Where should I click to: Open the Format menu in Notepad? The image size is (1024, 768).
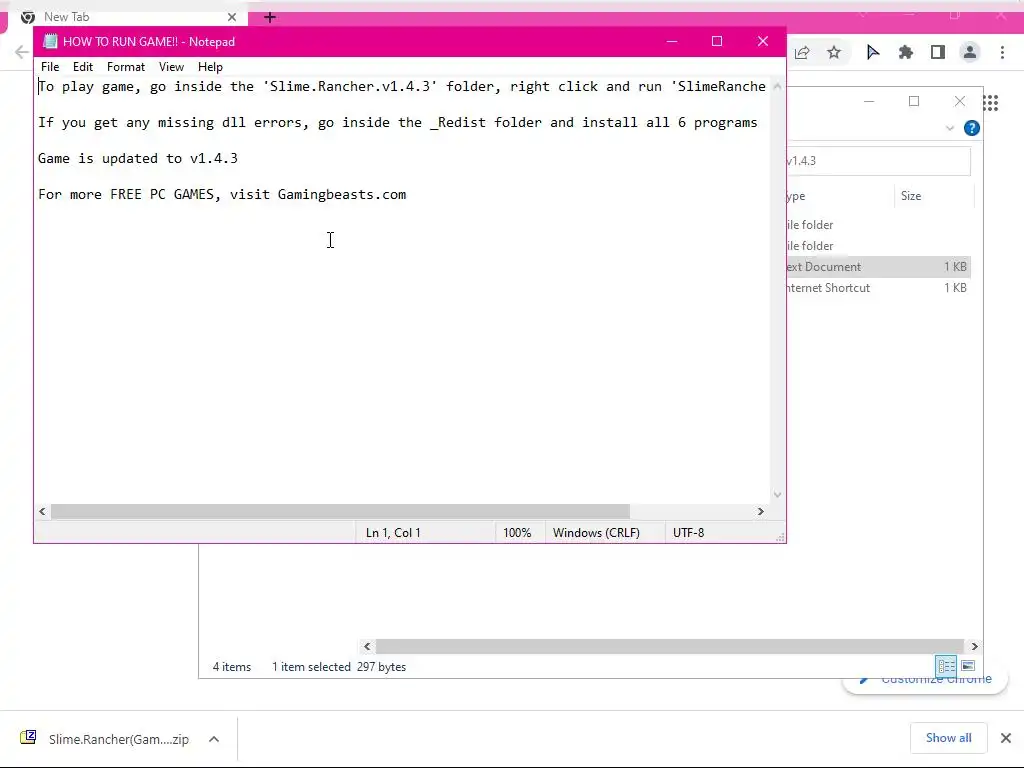pyautogui.click(x=125, y=67)
